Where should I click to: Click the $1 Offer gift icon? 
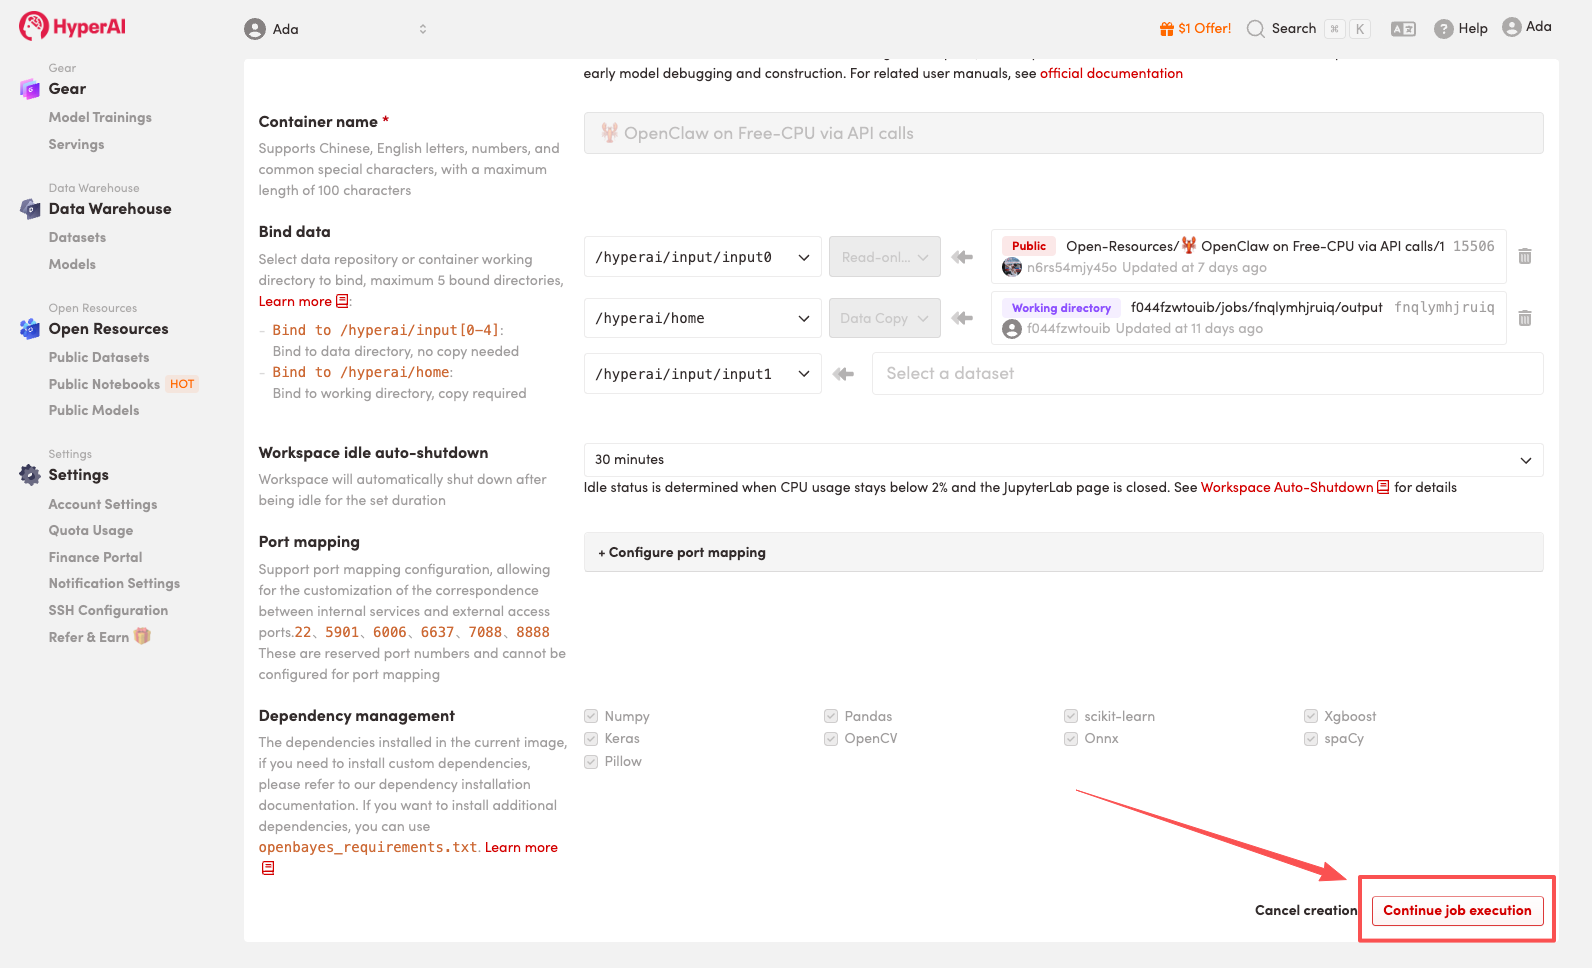[1166, 29]
